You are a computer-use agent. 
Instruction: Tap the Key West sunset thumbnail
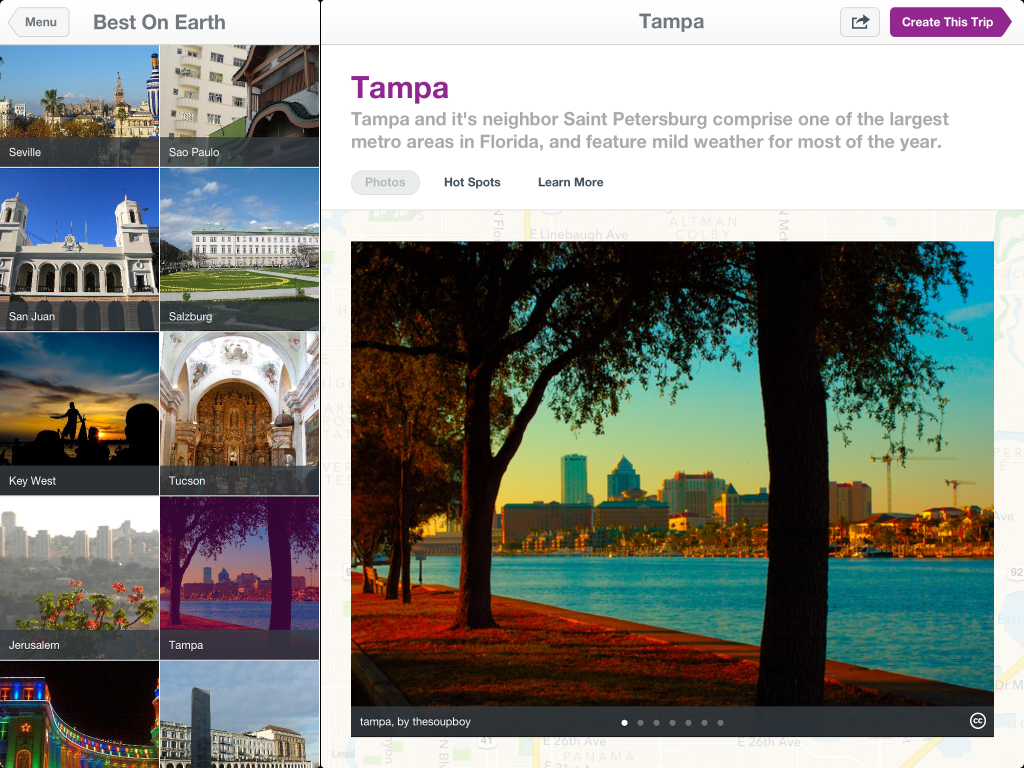(x=79, y=415)
